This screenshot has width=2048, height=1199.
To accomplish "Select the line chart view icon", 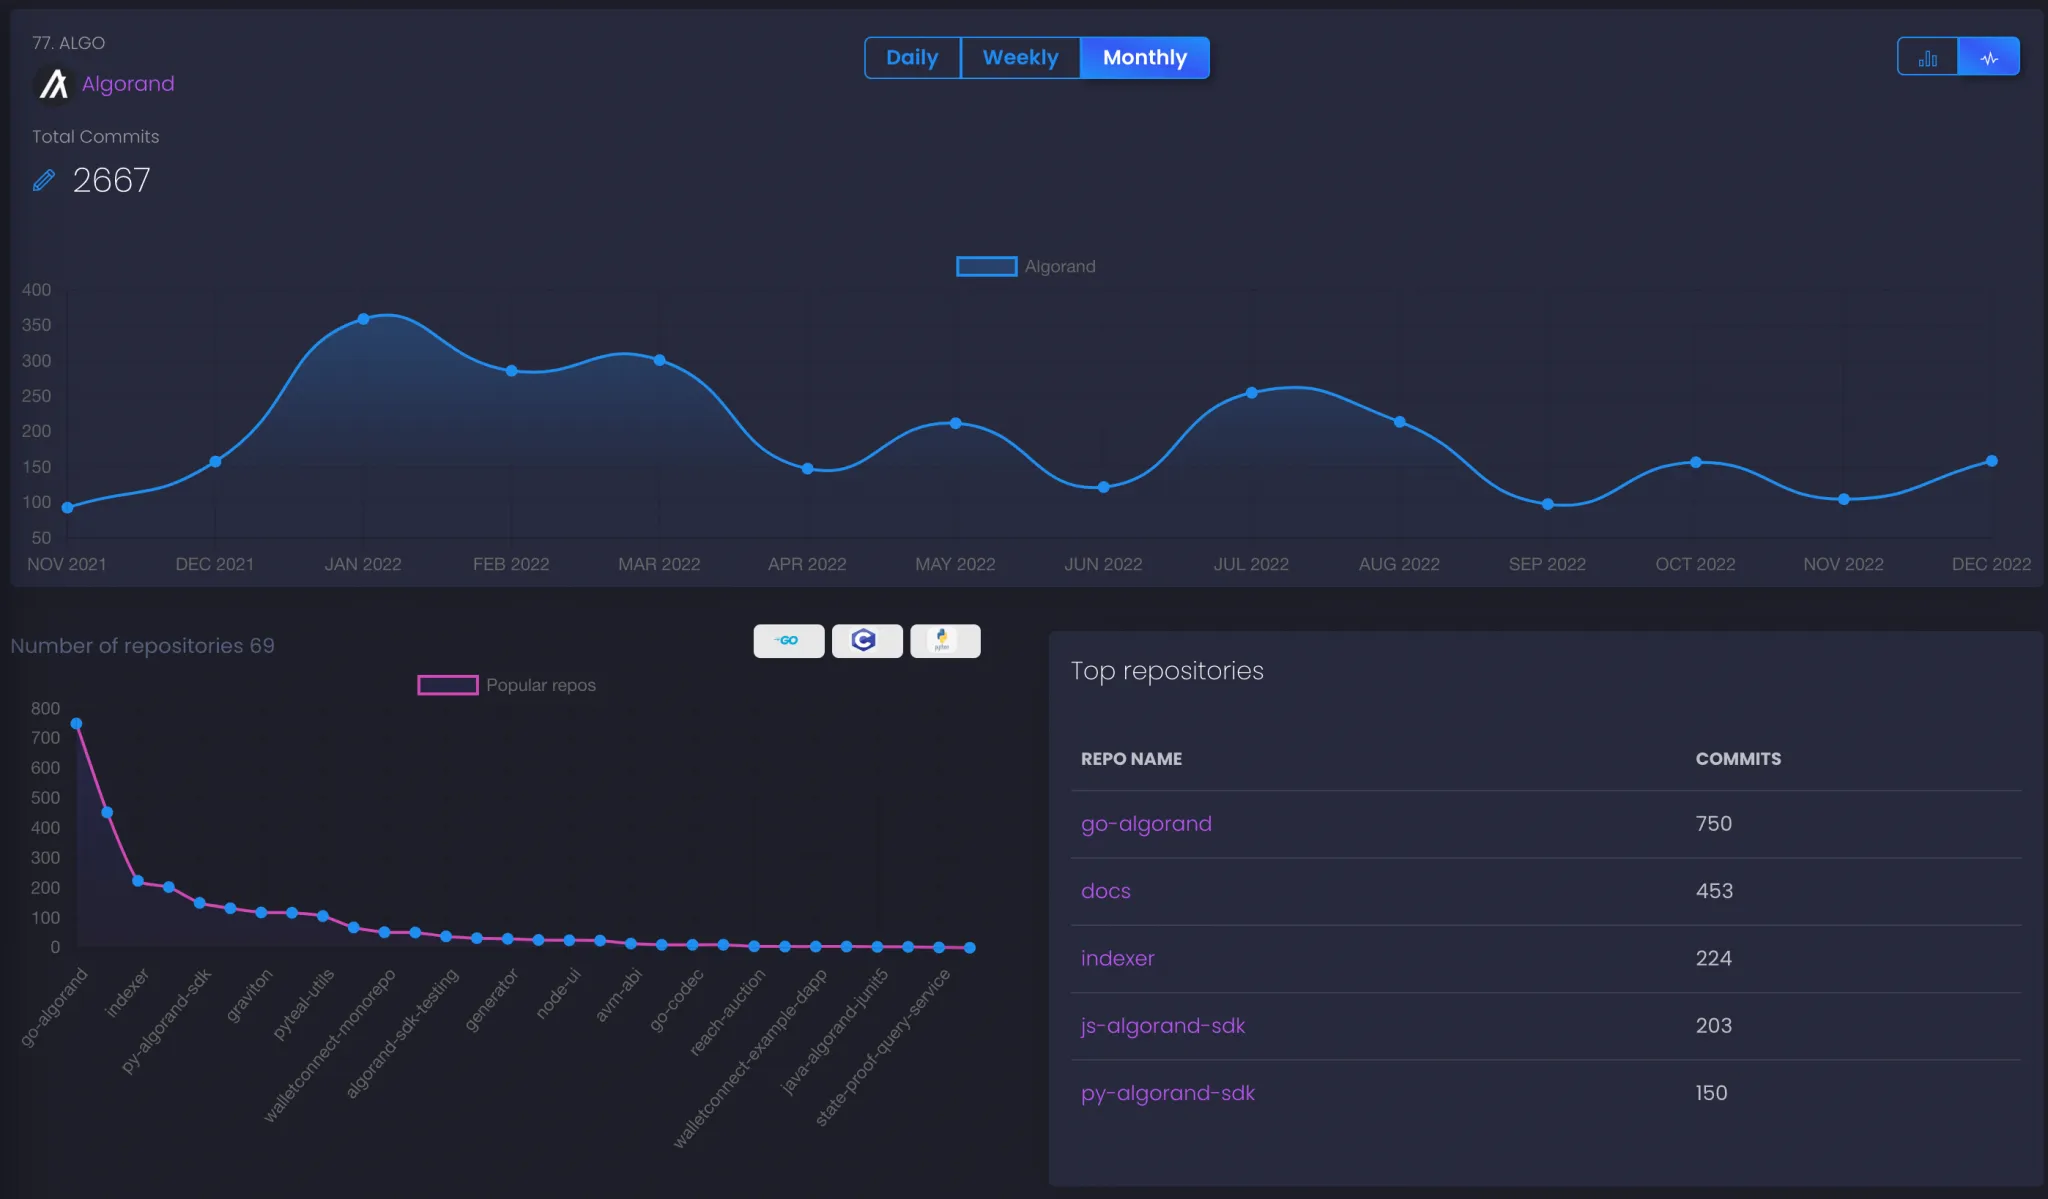I will (1989, 58).
